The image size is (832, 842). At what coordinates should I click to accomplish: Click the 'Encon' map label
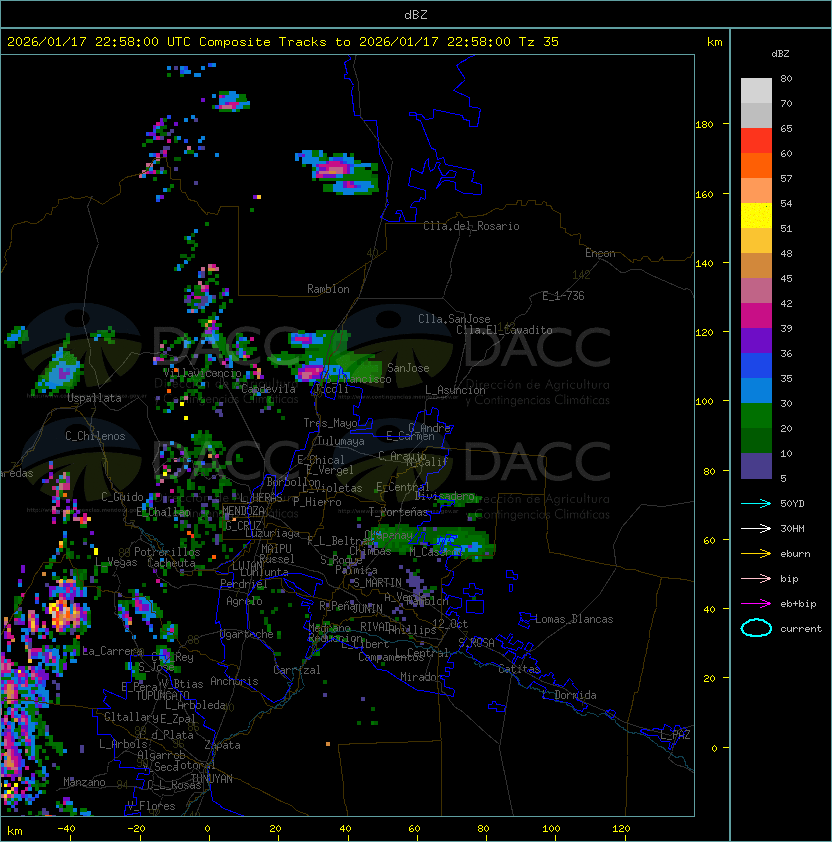click(600, 253)
